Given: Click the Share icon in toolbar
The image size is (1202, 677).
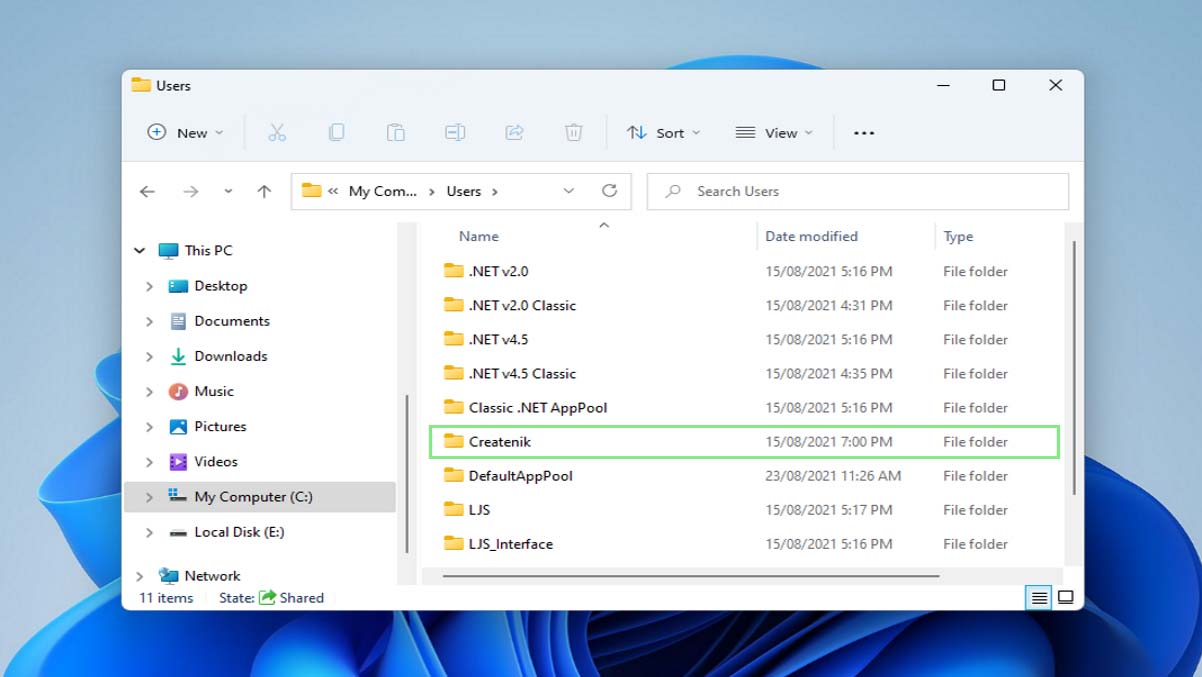Looking at the screenshot, I should click(514, 132).
